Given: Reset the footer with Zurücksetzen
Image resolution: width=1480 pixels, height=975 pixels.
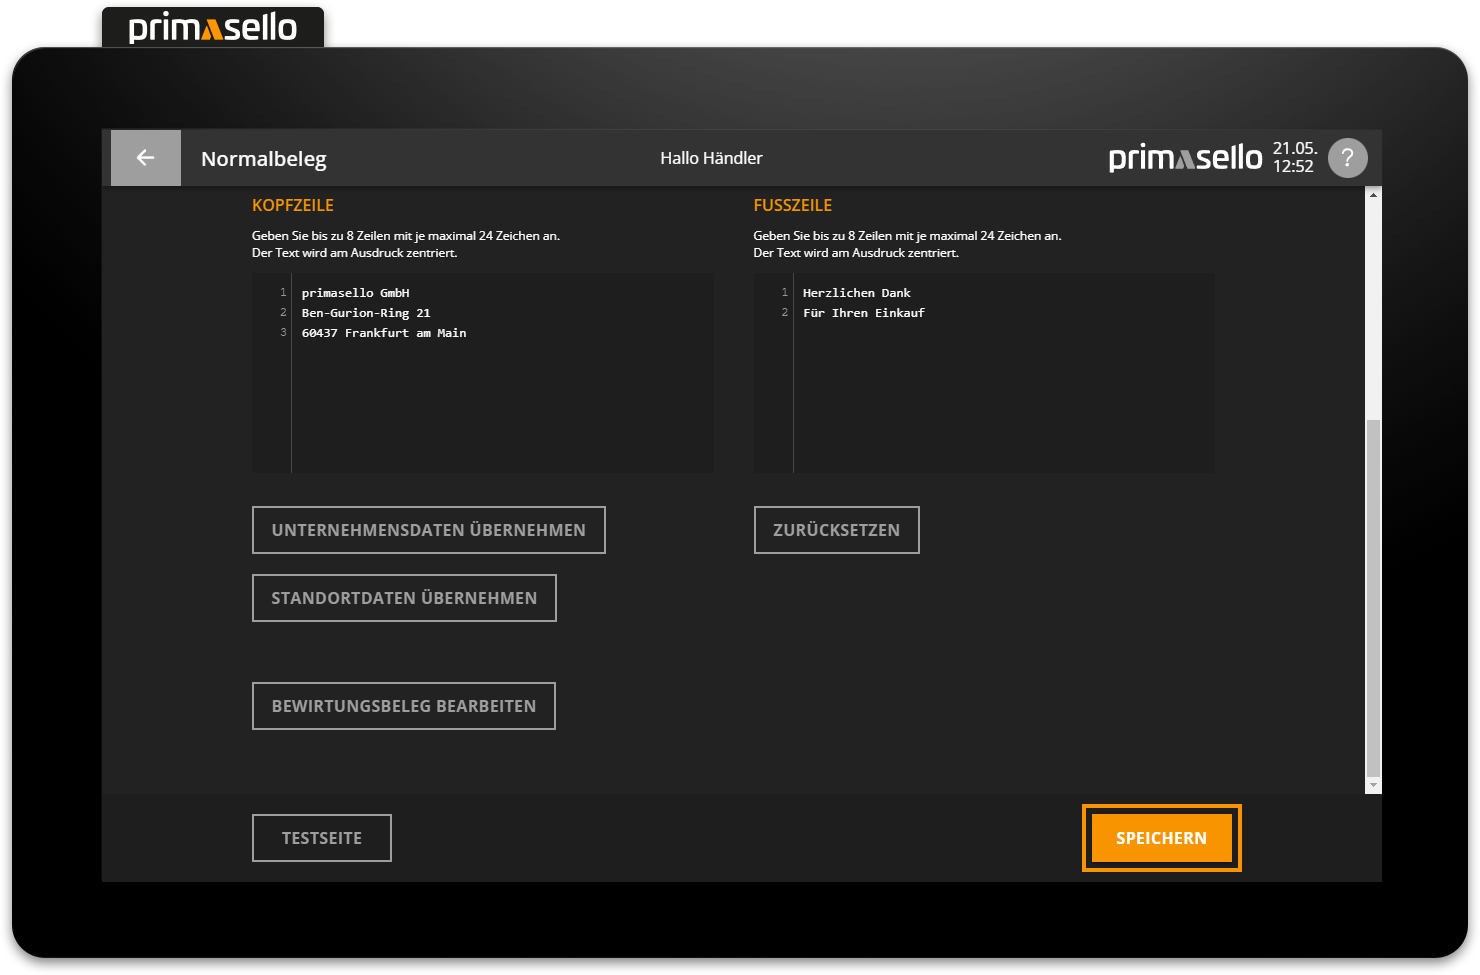Looking at the screenshot, I should (x=836, y=530).
